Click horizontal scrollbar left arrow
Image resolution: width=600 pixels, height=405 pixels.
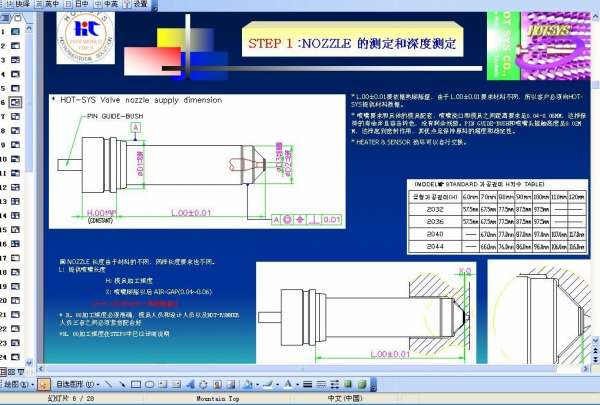click(41, 369)
